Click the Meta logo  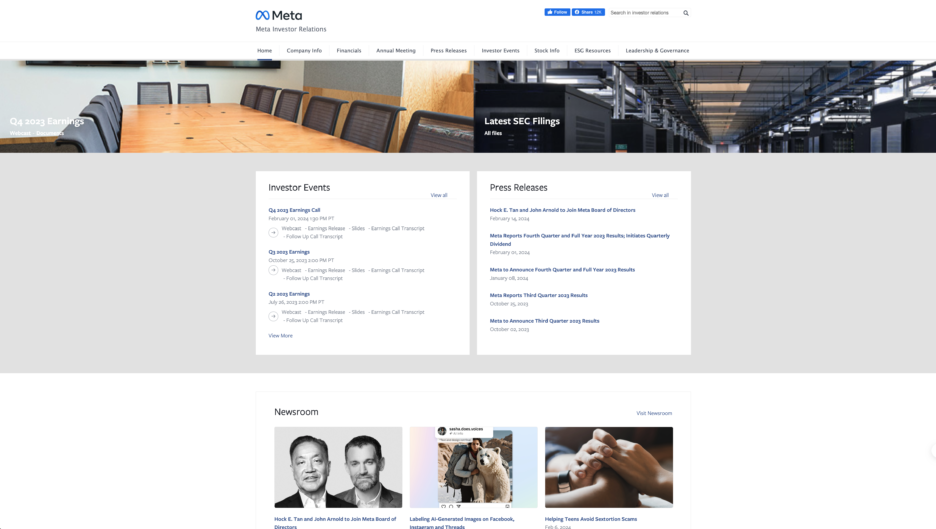279,16
